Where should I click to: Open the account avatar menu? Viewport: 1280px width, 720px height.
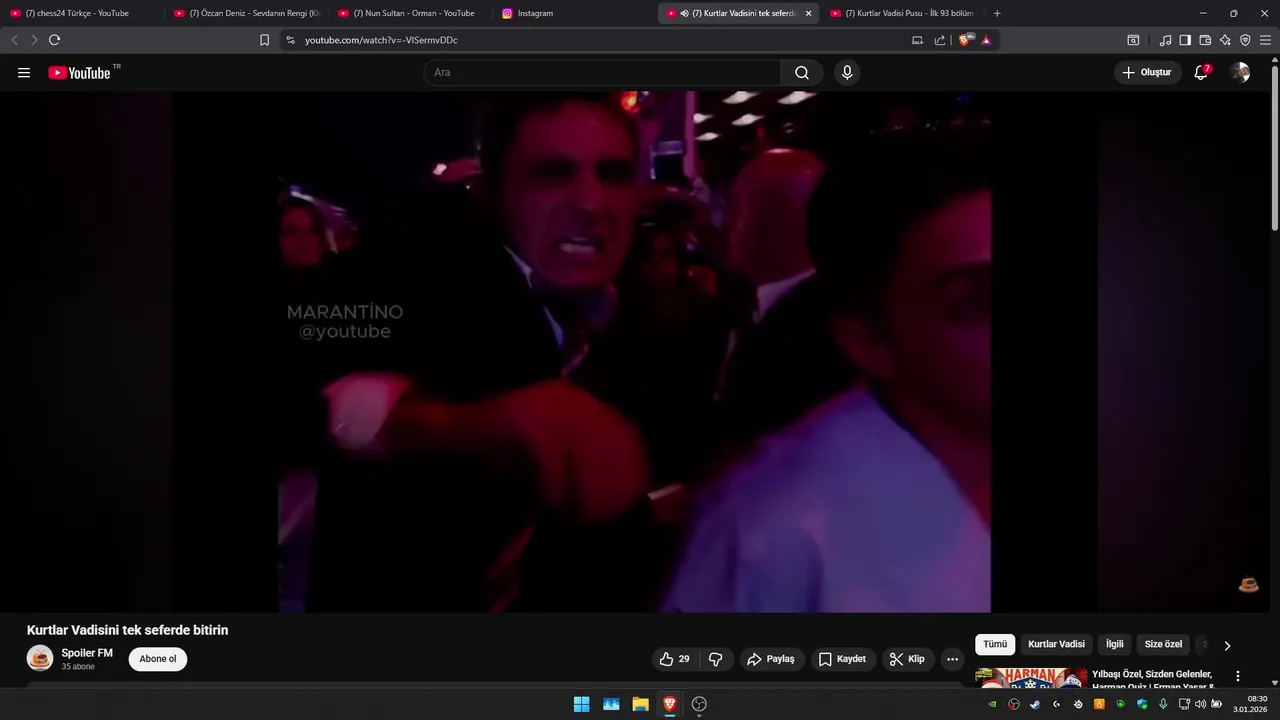coord(1240,73)
